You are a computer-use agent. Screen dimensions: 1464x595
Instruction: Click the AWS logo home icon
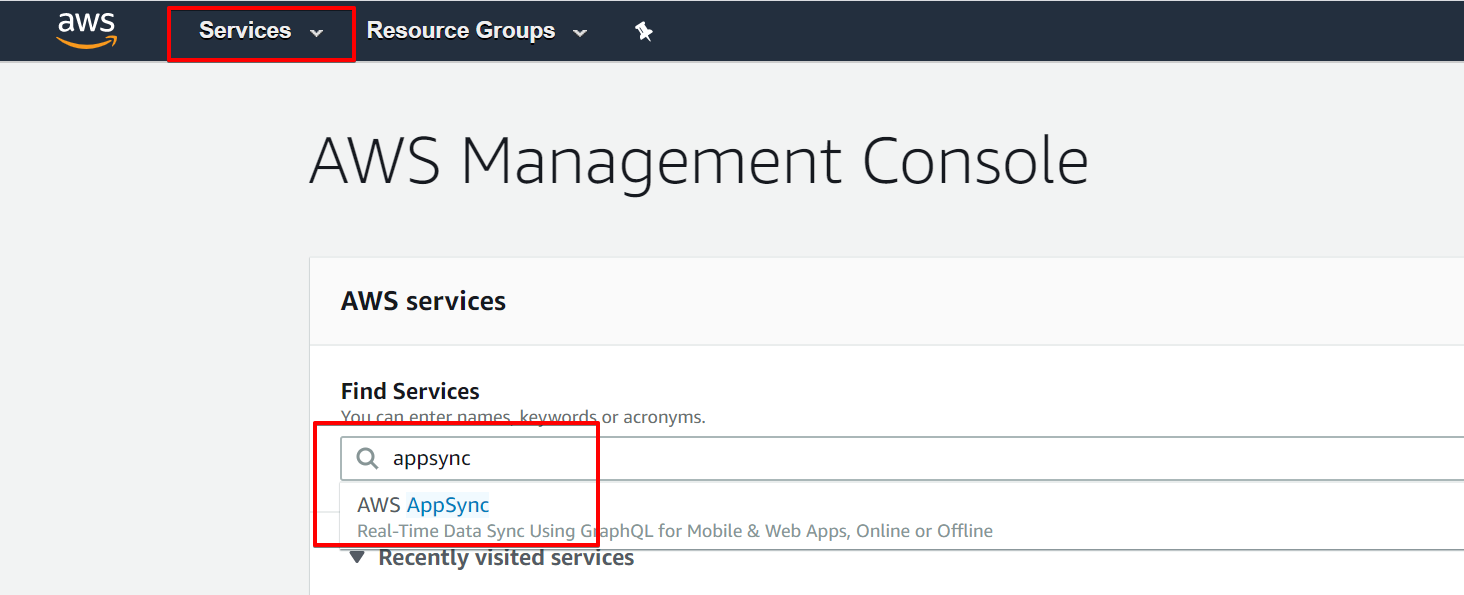[87, 30]
